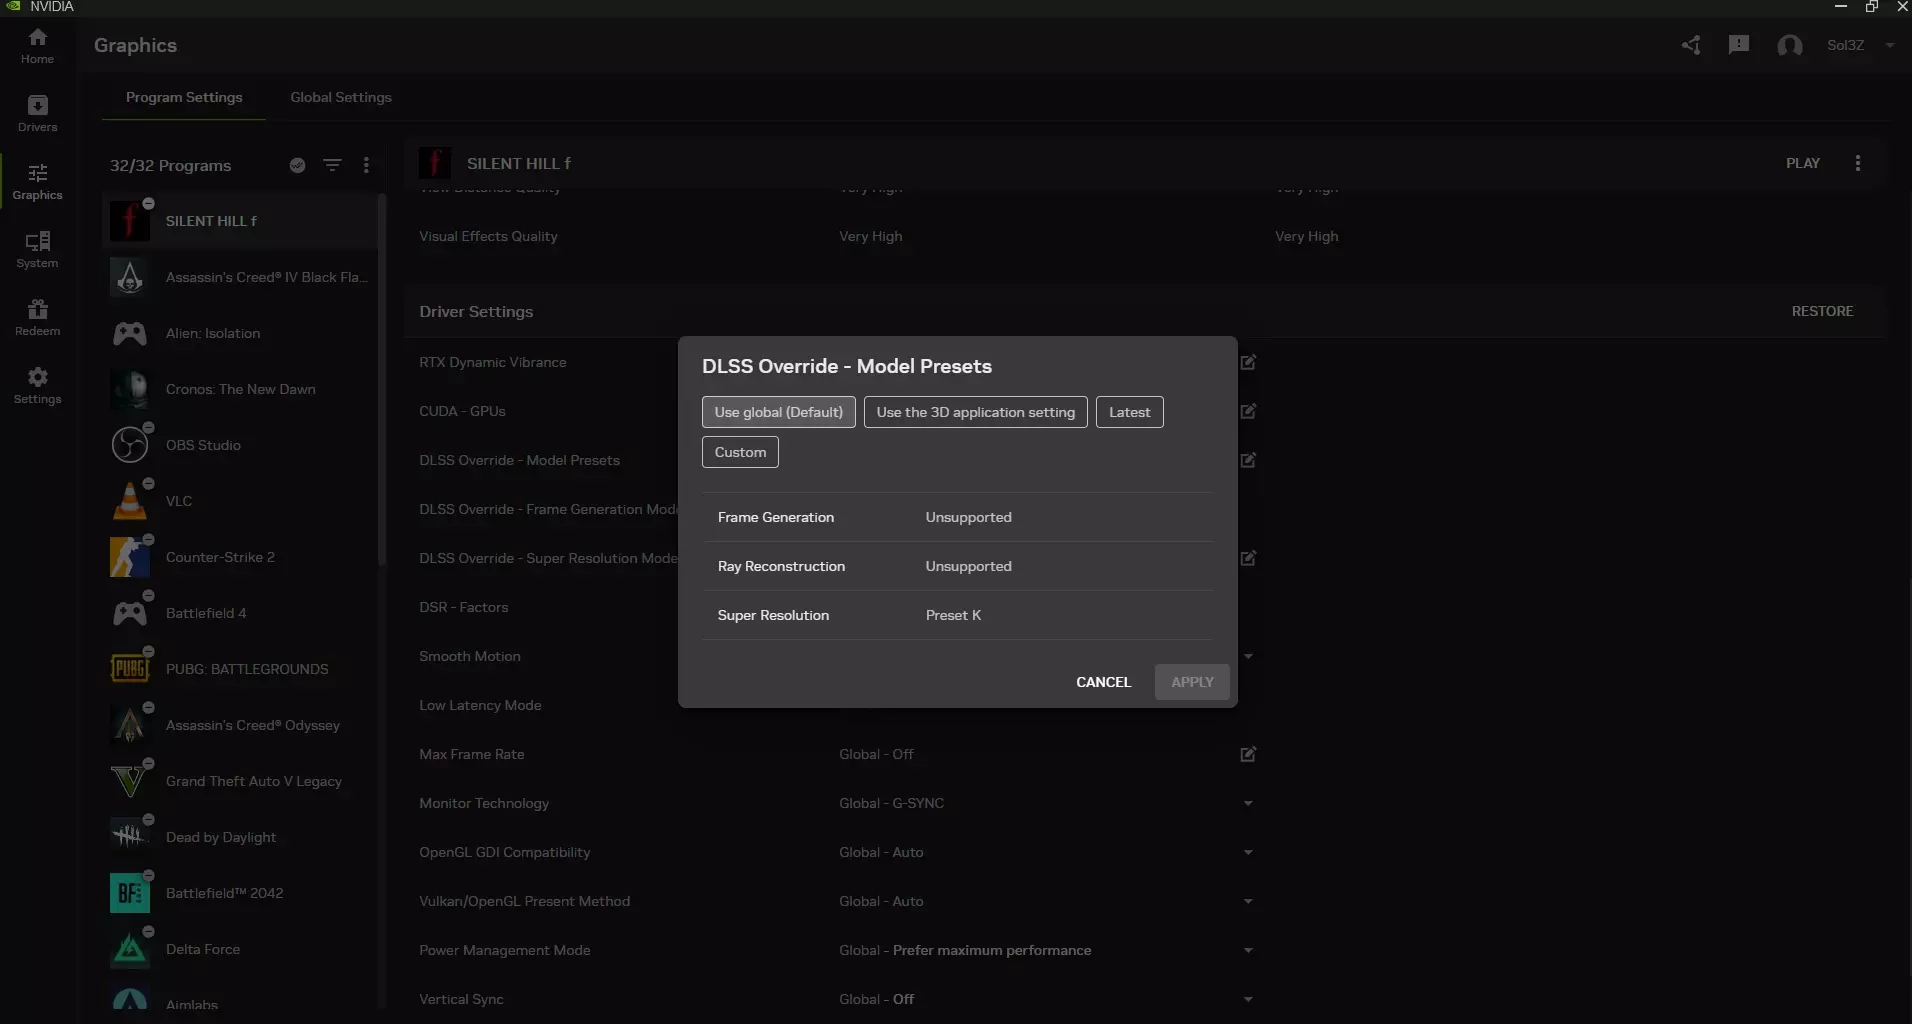Screen dimensions: 1912x1024
Task: Edit the DLSS Override - Model Presets setting
Action: [1248, 460]
